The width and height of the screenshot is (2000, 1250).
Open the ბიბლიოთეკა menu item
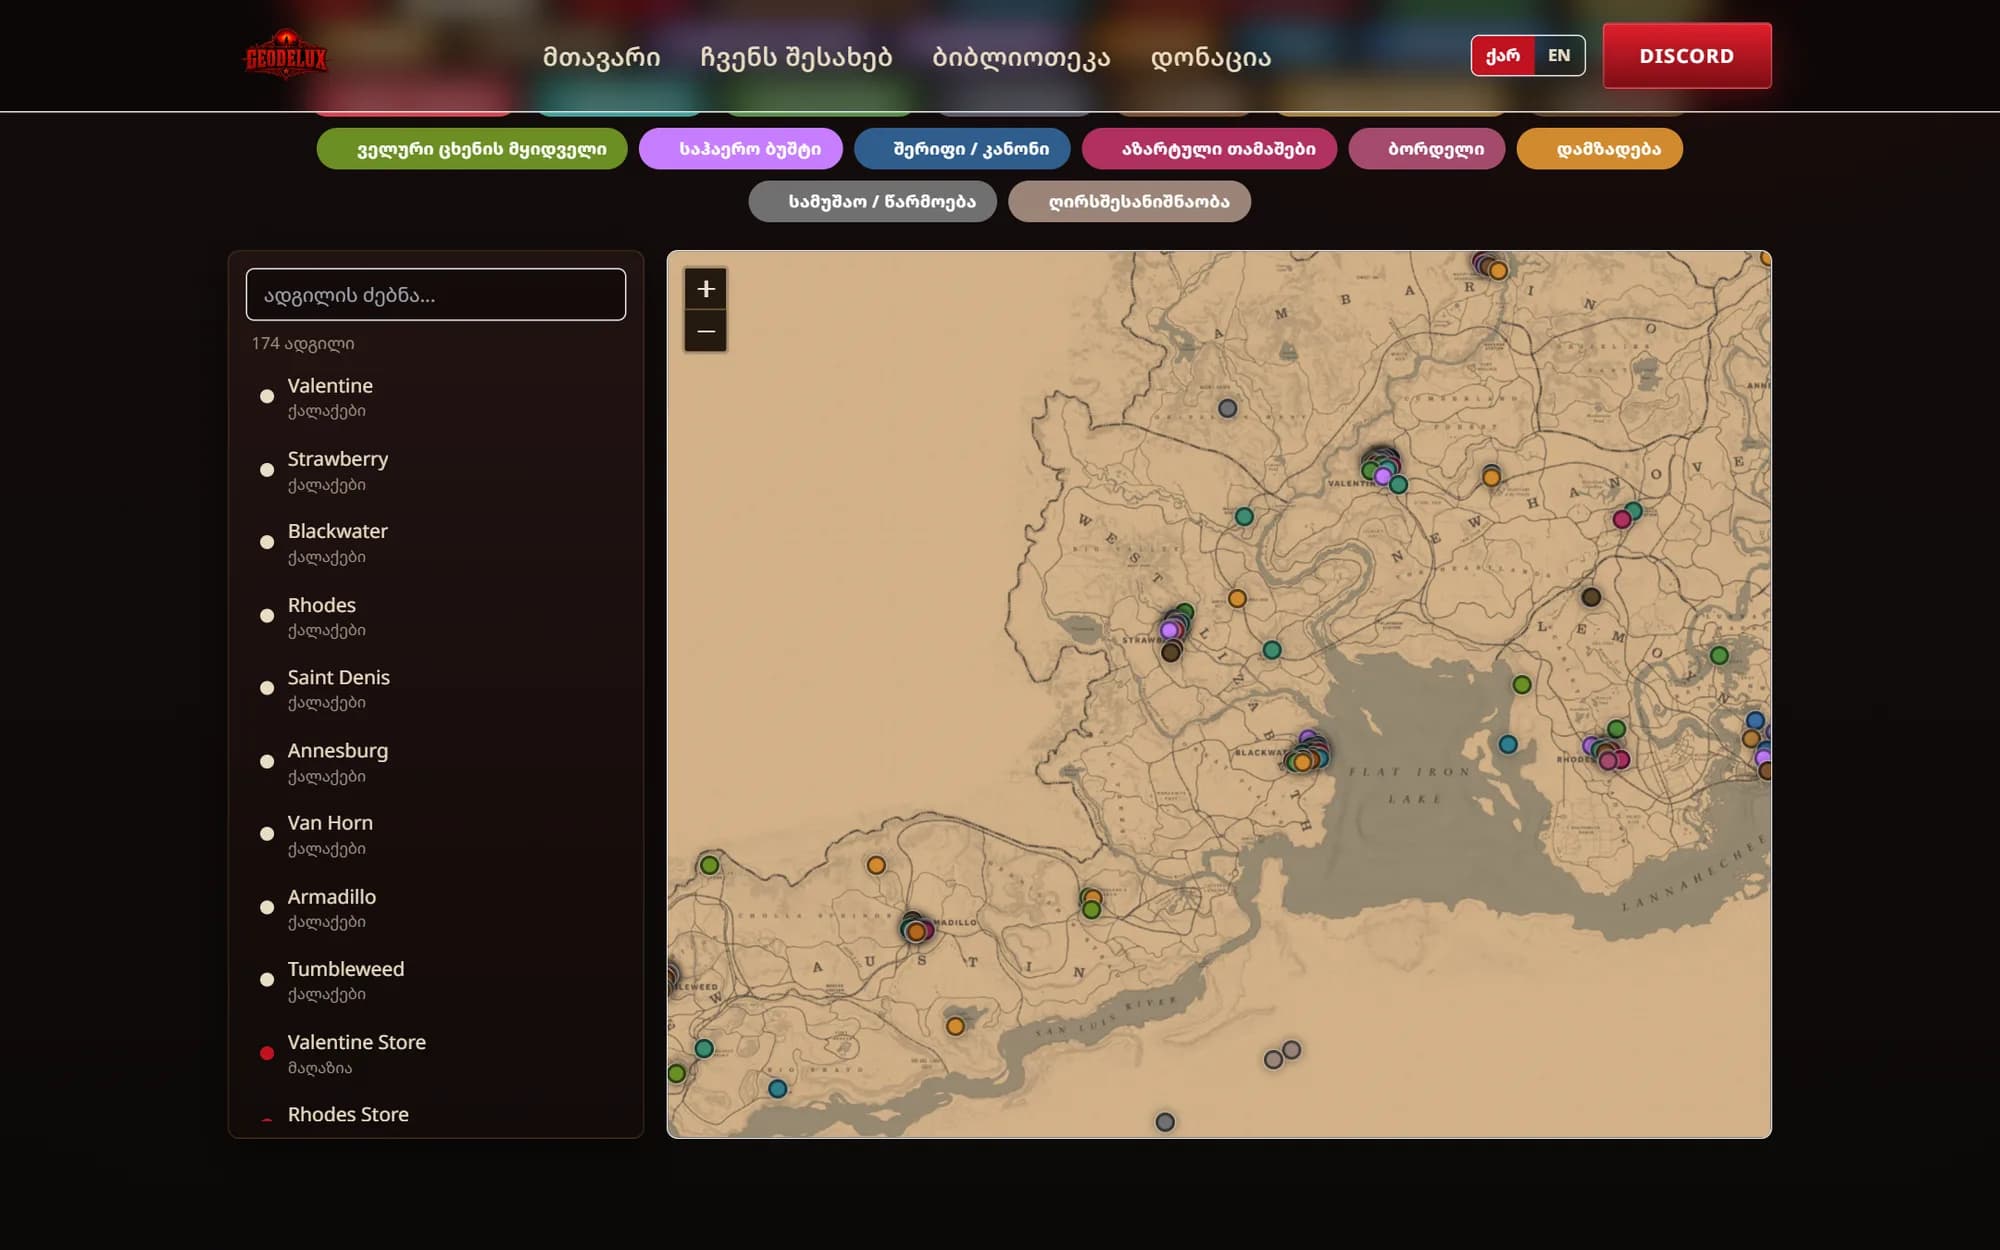(1021, 57)
